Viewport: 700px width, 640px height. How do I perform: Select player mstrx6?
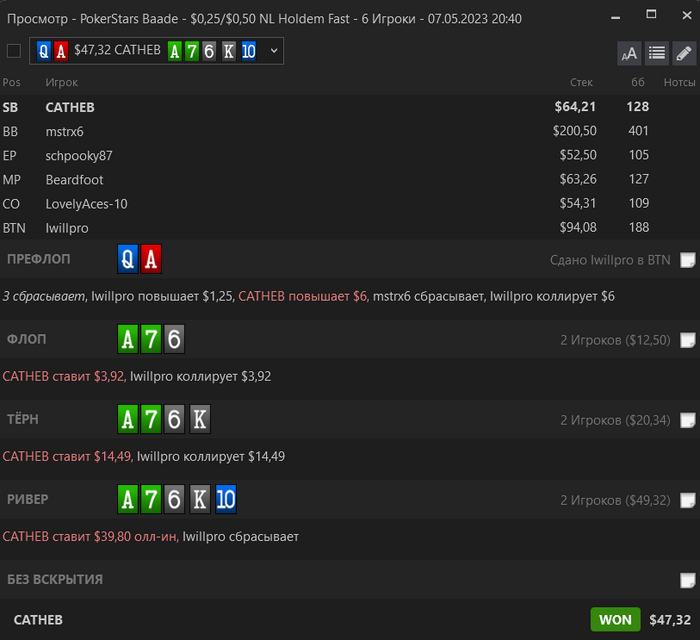350,131
